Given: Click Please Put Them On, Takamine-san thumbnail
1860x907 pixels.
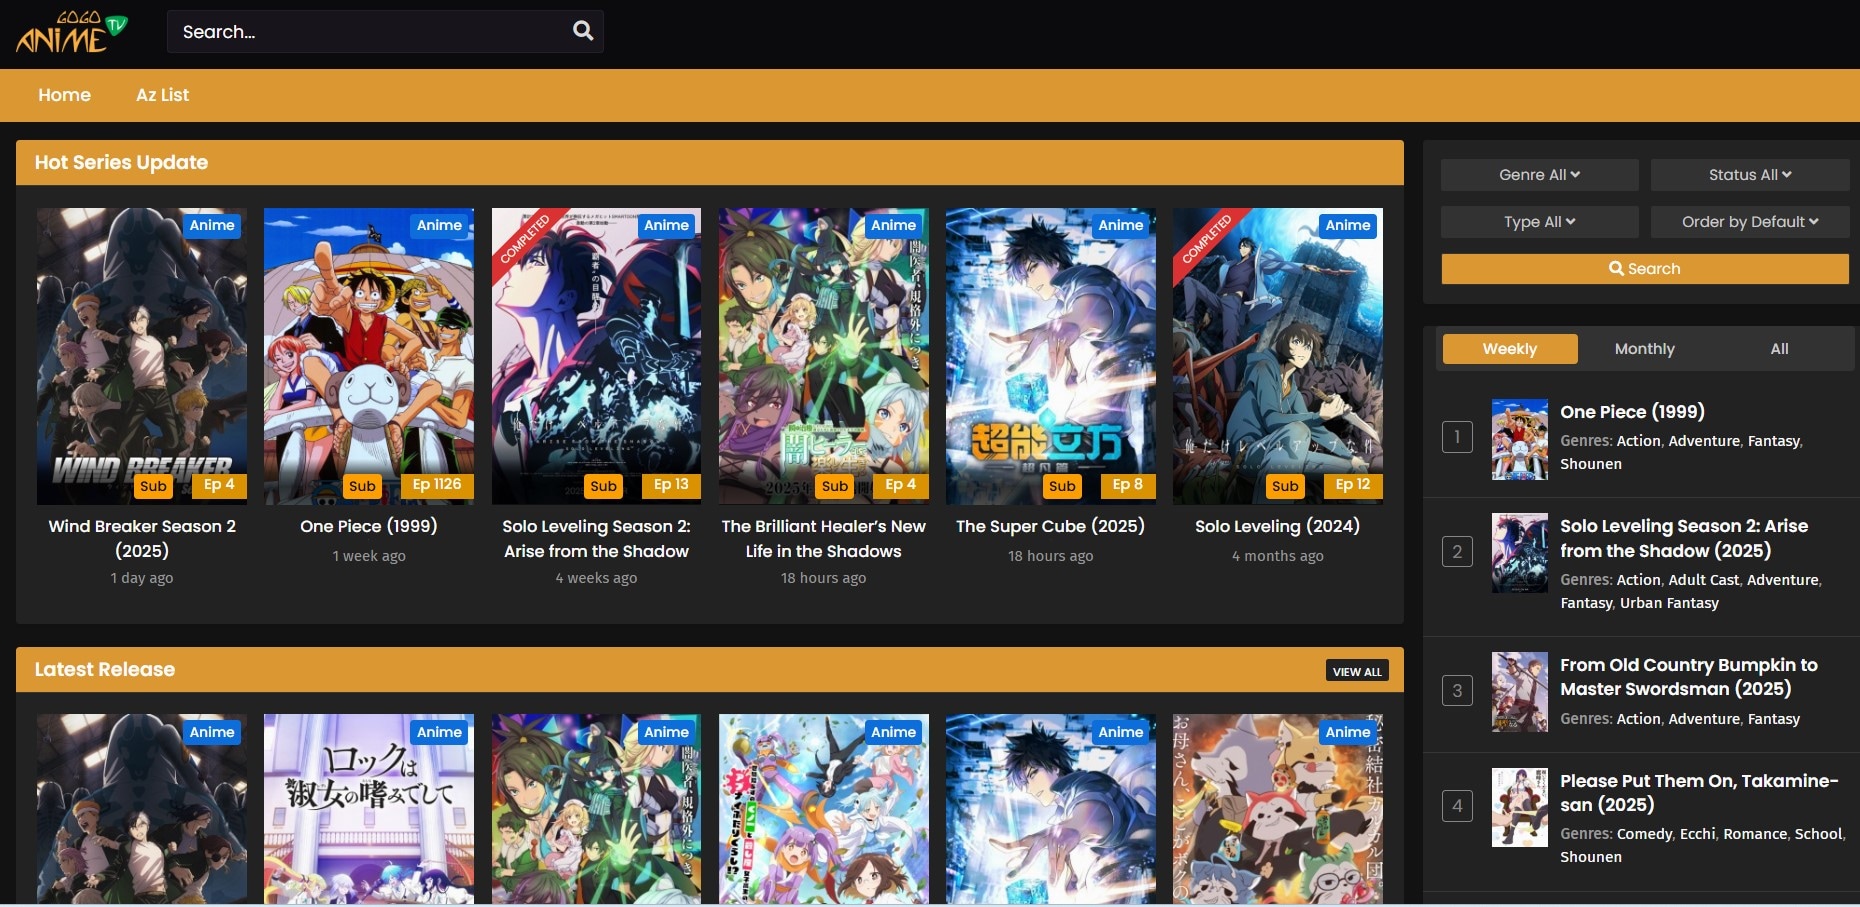Looking at the screenshot, I should (1520, 808).
